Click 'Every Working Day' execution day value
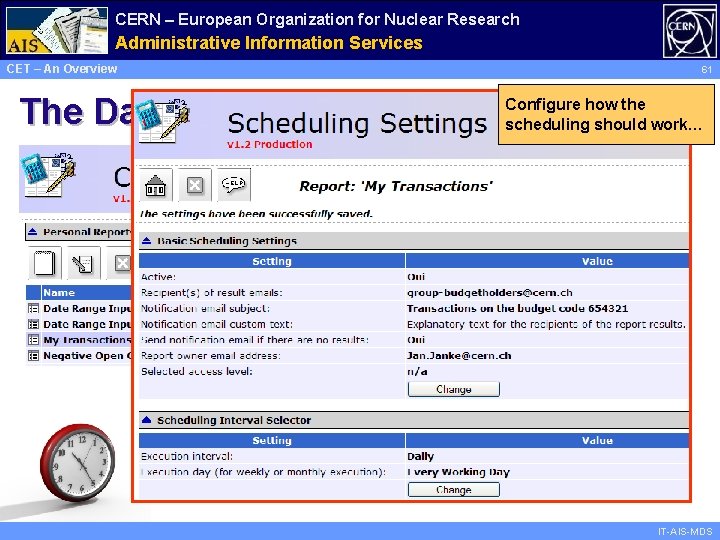 click(x=459, y=472)
